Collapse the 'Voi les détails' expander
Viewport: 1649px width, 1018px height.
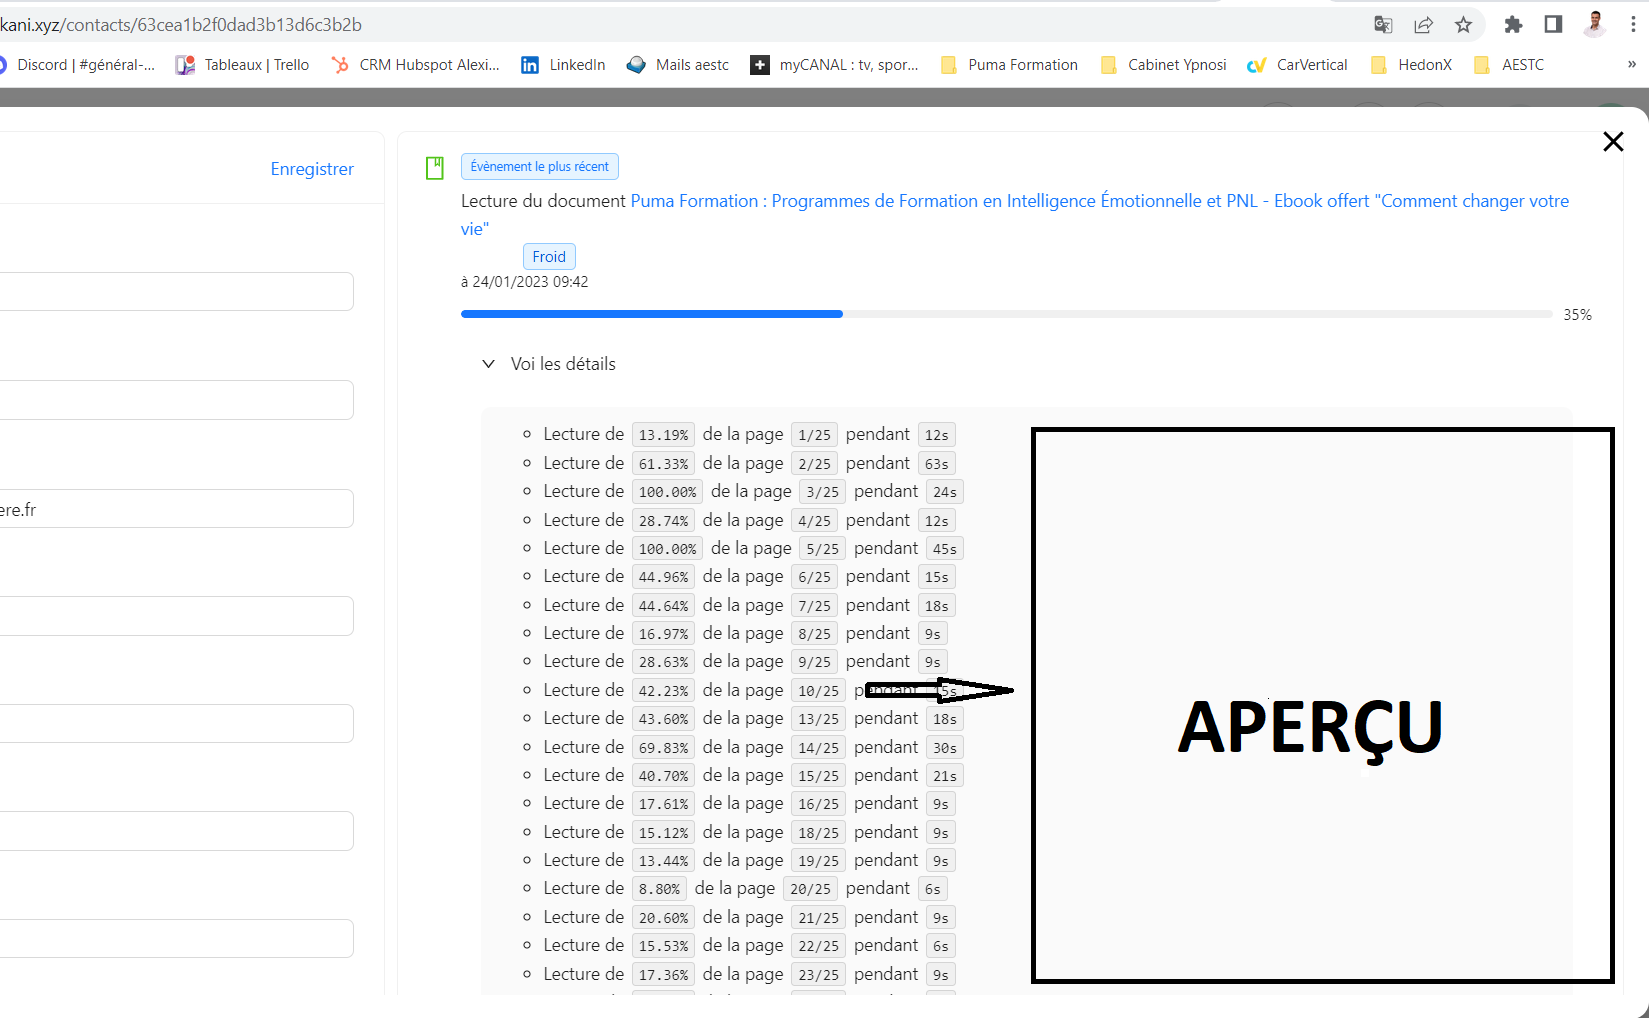pos(549,364)
